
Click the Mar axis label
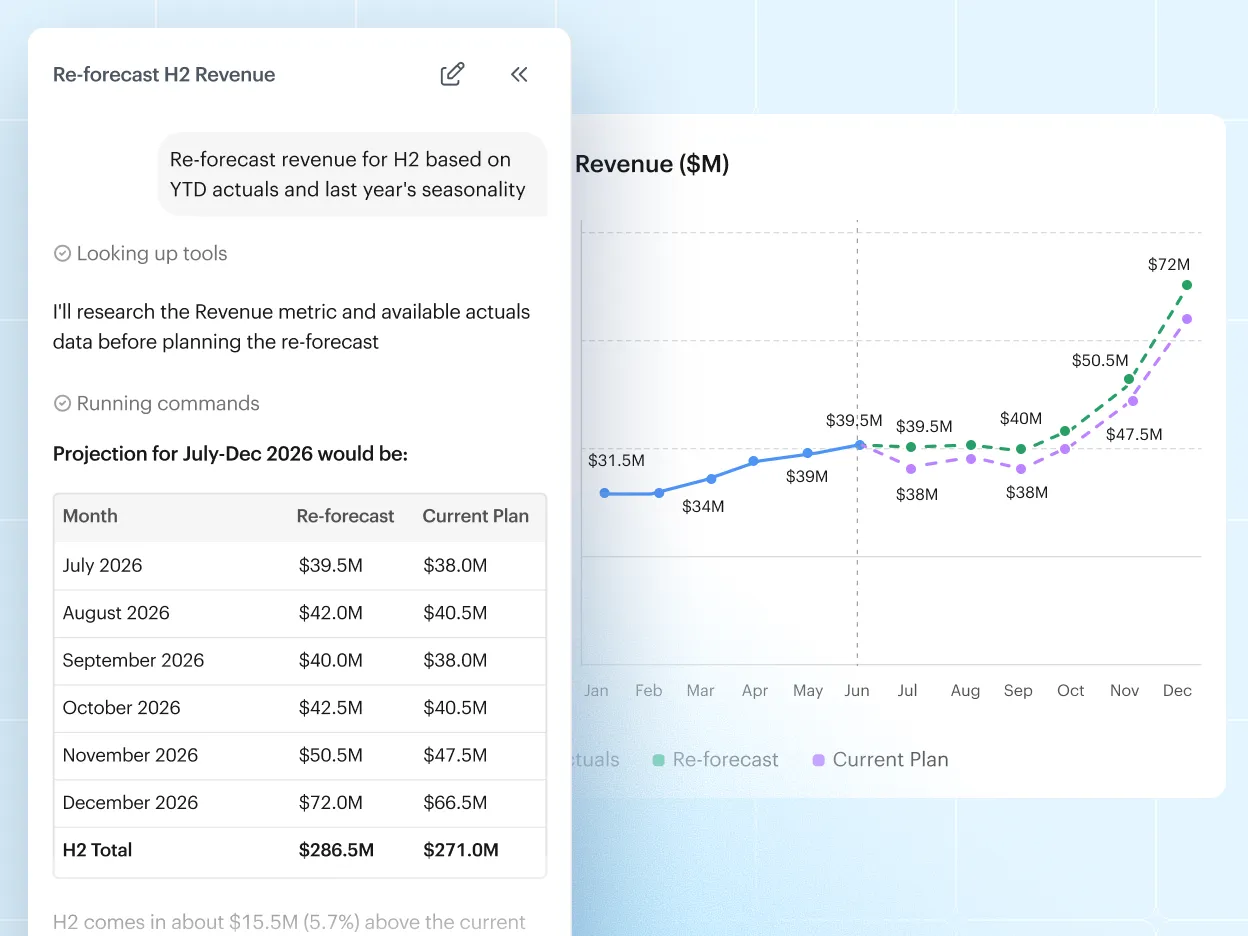coord(701,691)
